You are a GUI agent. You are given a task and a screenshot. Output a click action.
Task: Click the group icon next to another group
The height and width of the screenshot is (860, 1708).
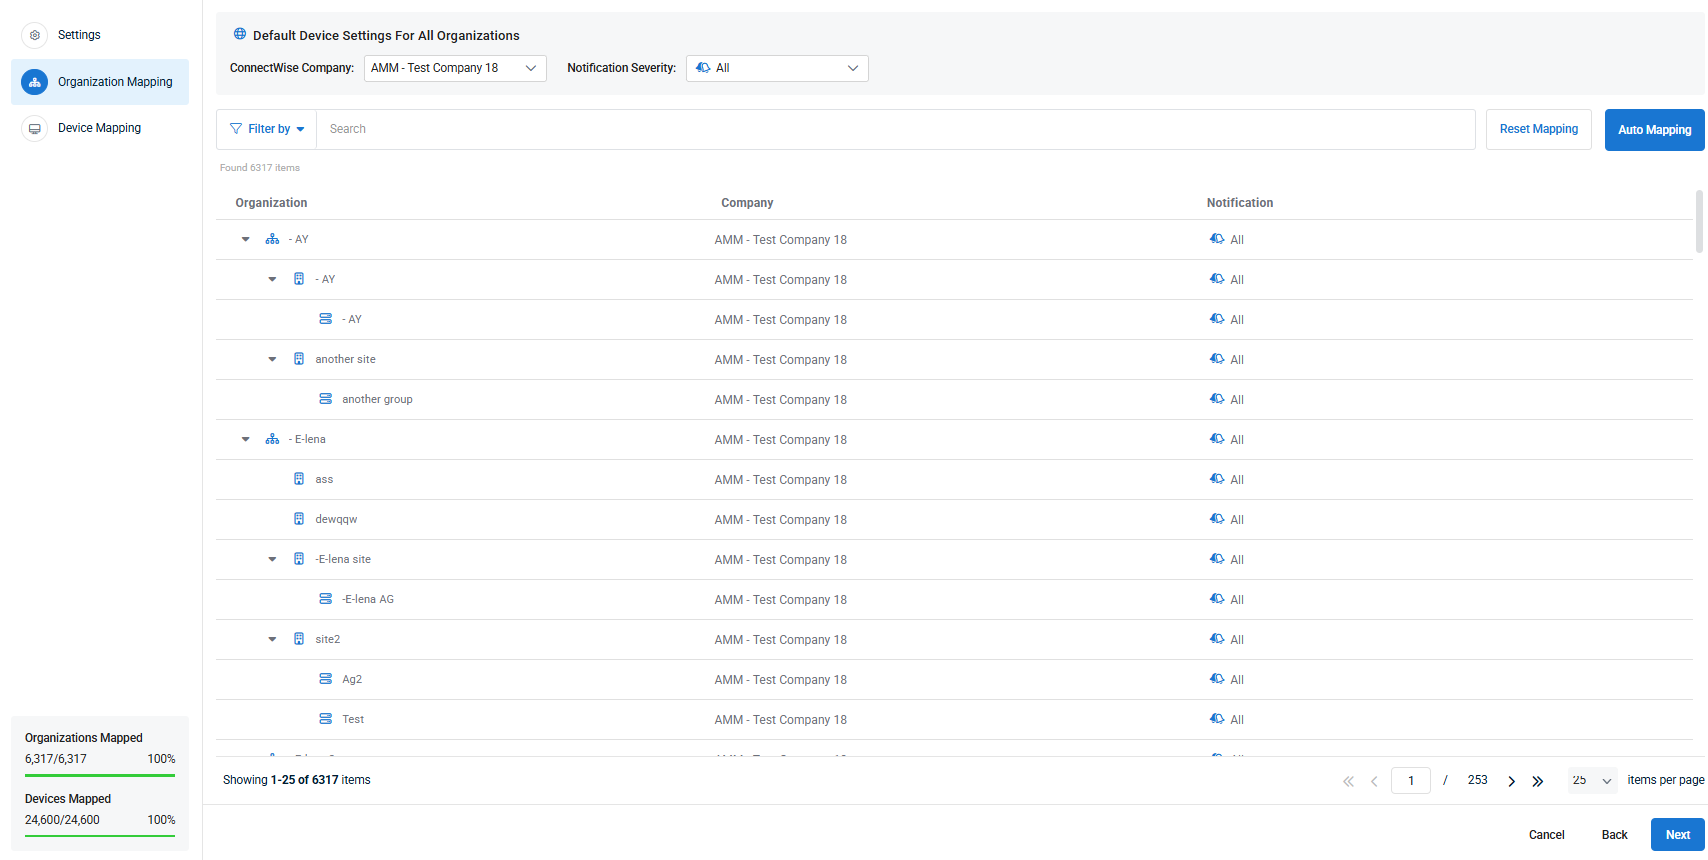[325, 399]
